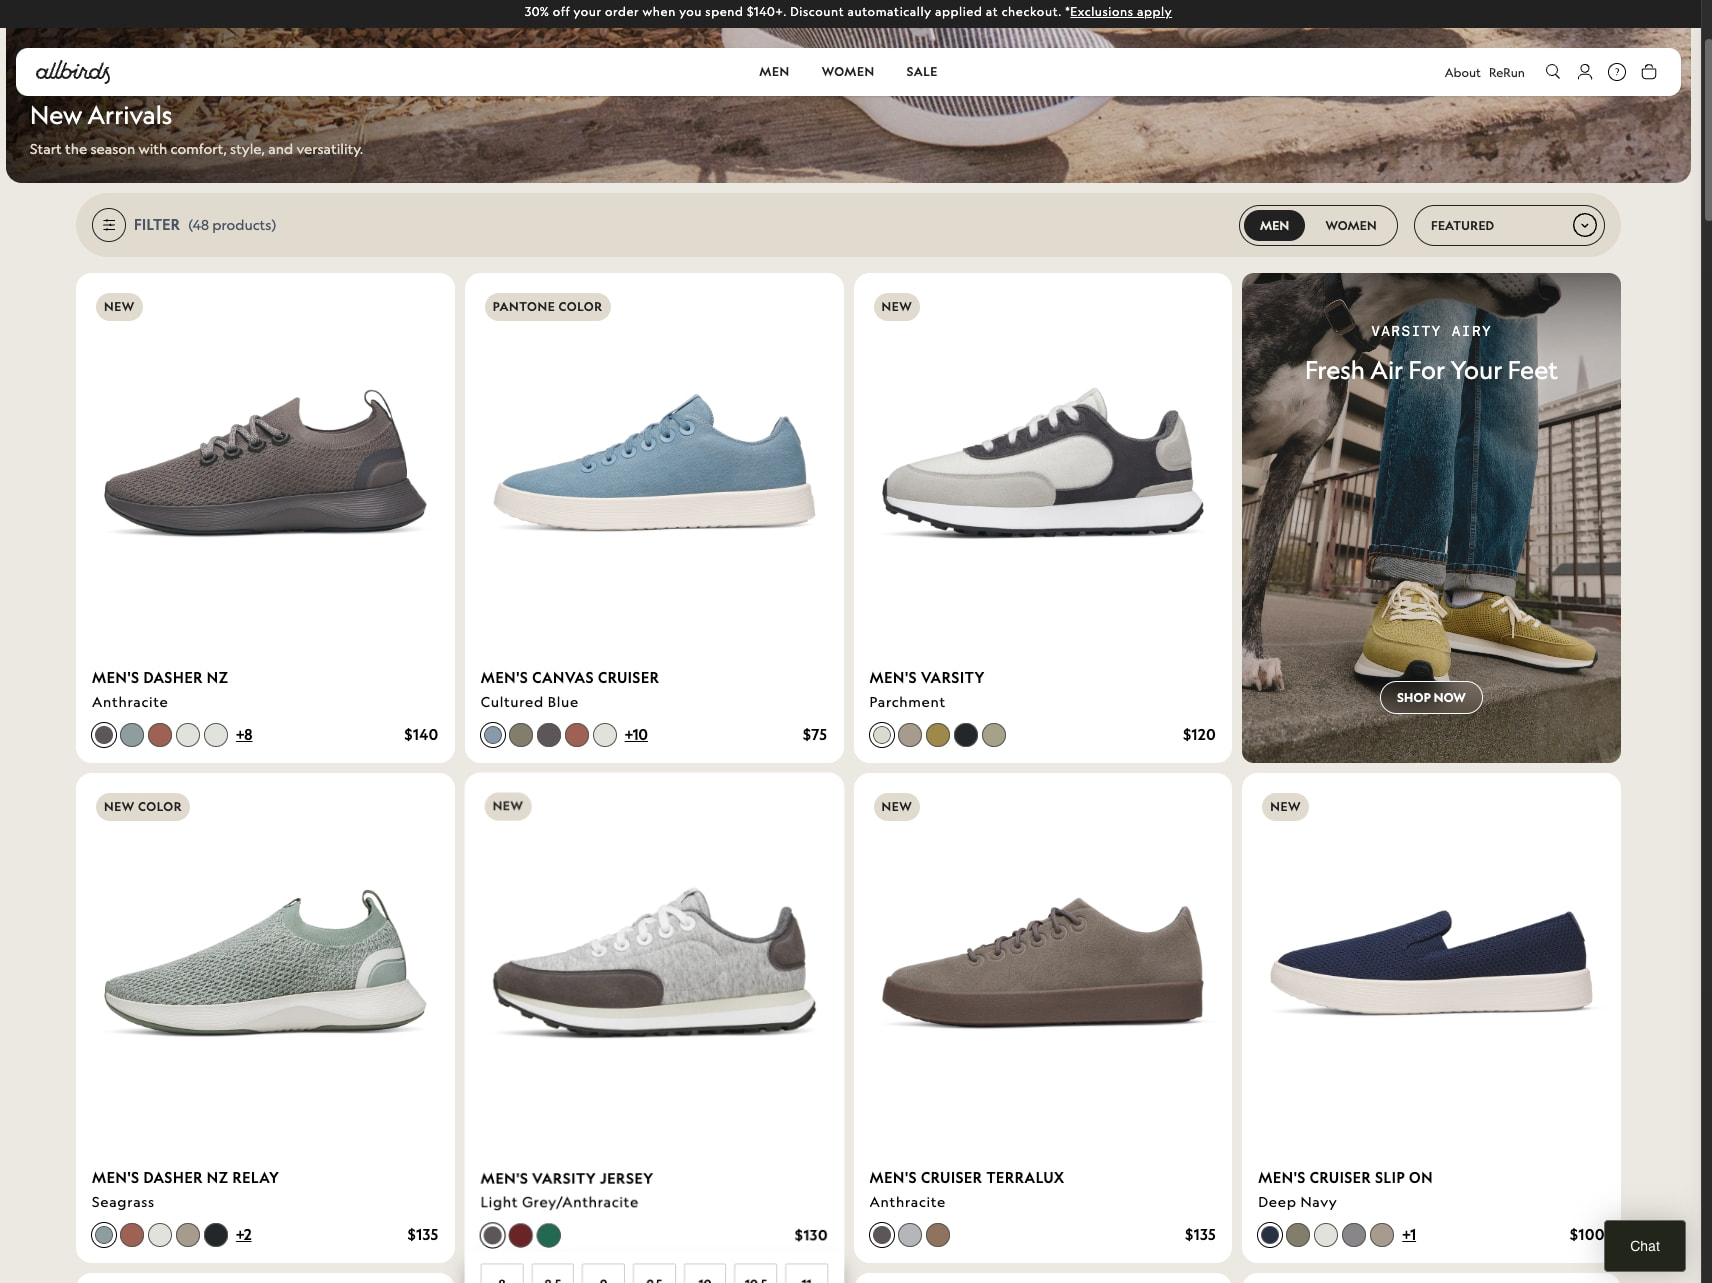Select olive swatch on Canvas Cruiser
The height and width of the screenshot is (1283, 1712).
point(521,735)
